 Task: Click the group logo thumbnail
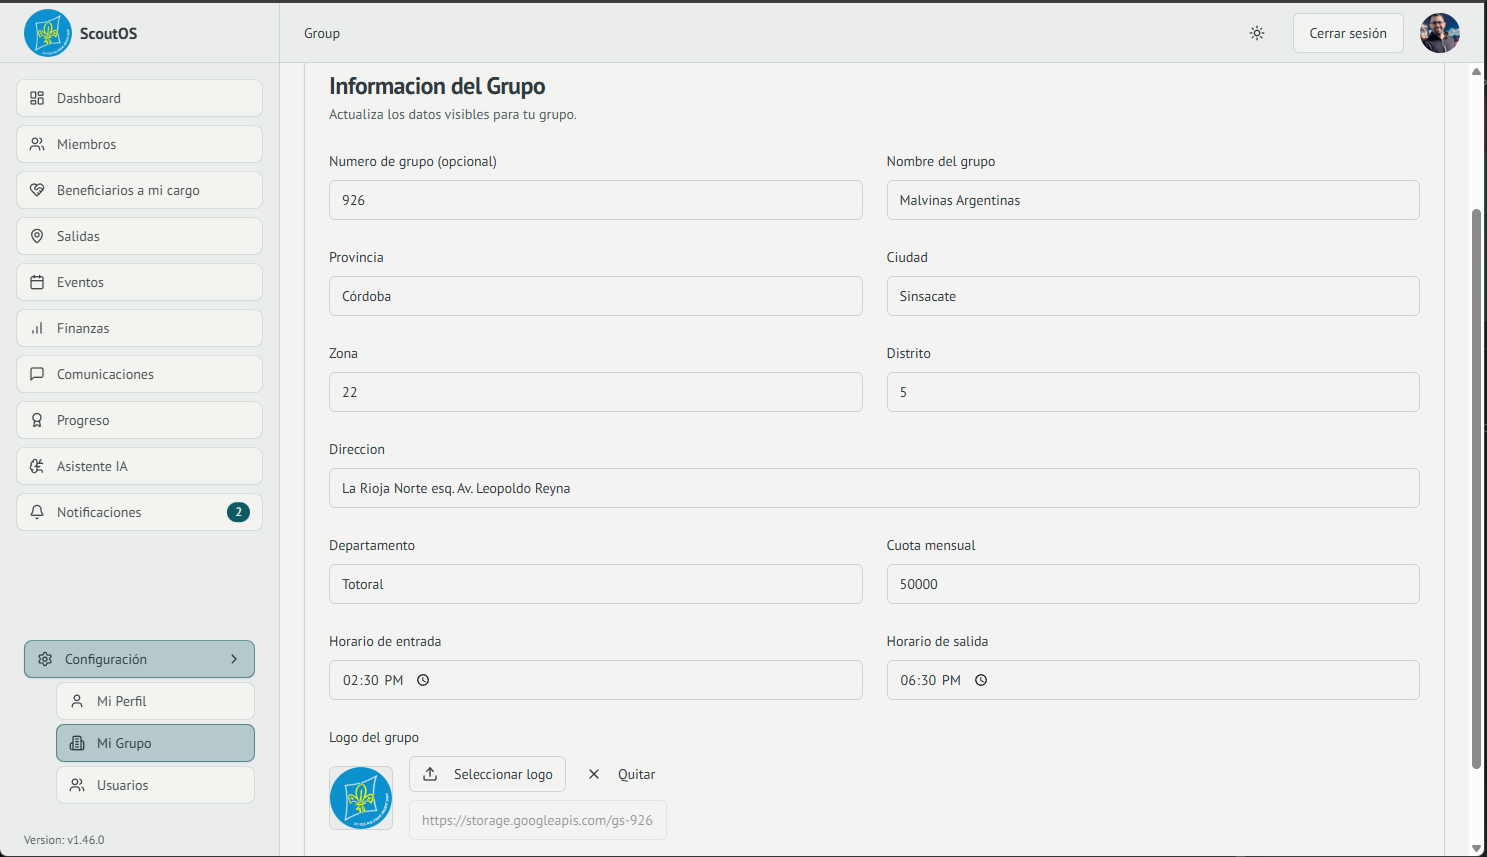pos(360,797)
